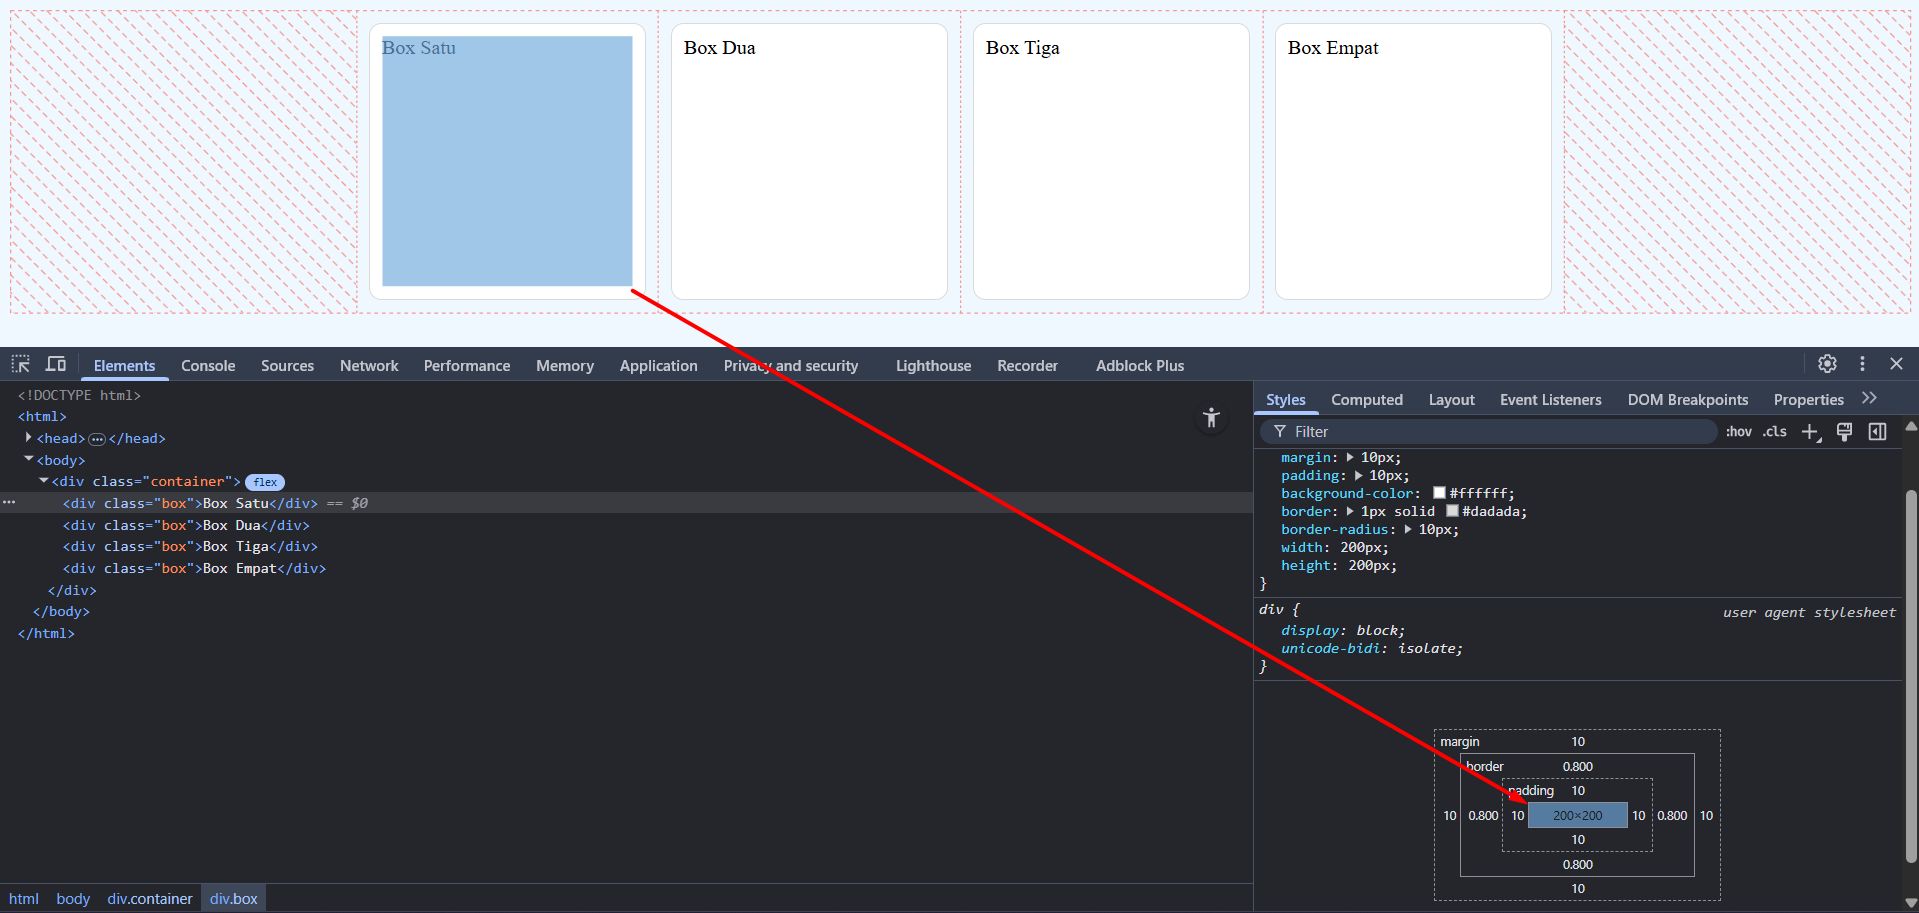Activate the inspect element picker icon
The image size is (1919, 913).
[x=21, y=364]
